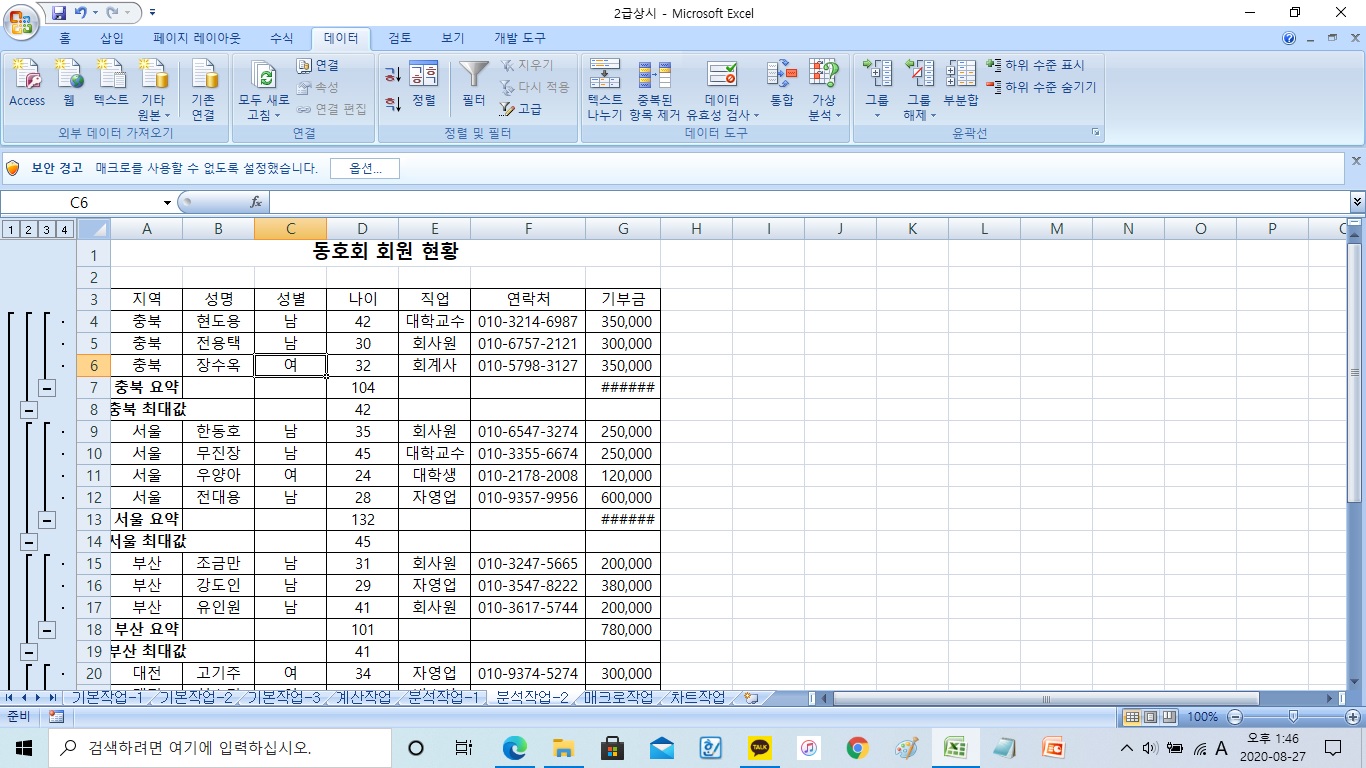Switch to the 차트작업 sheet tab

[697, 698]
